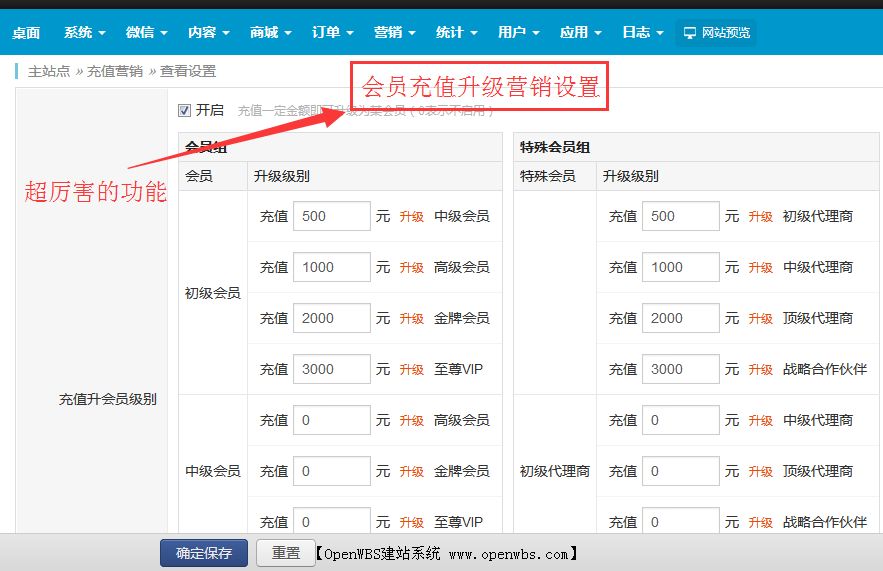Focus the 500 field for 中级会员 upgrade
The height and width of the screenshot is (571, 883).
click(x=331, y=216)
